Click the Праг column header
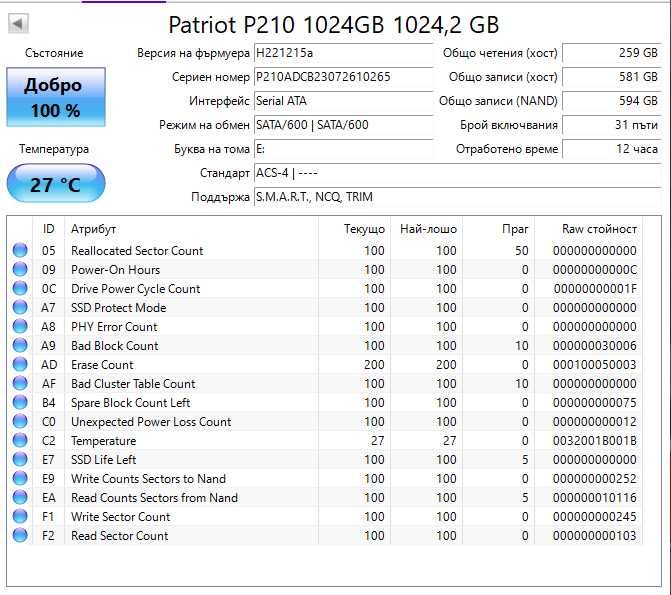The height and width of the screenshot is (595, 671). point(498,229)
